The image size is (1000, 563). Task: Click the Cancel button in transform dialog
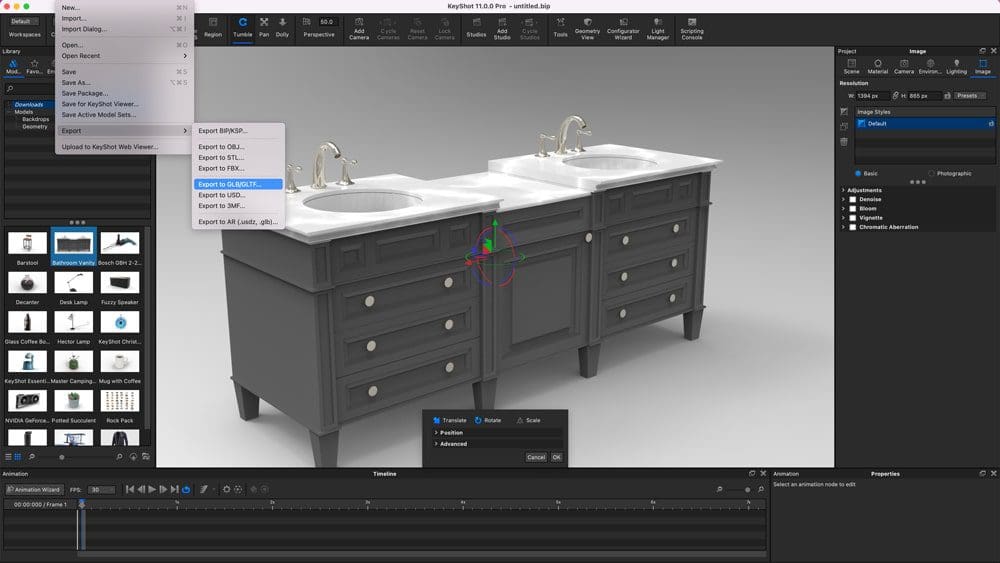pos(536,457)
